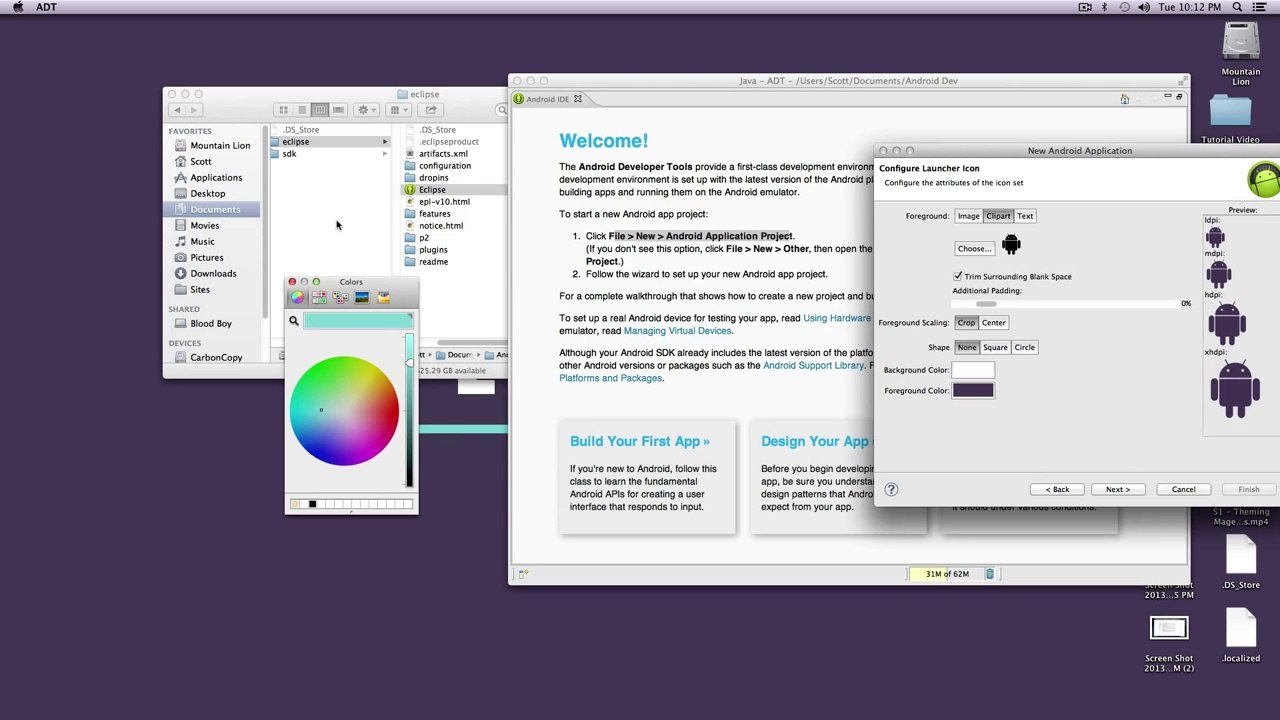
Task: Select artifacts.xml in Finder
Action: pos(443,154)
